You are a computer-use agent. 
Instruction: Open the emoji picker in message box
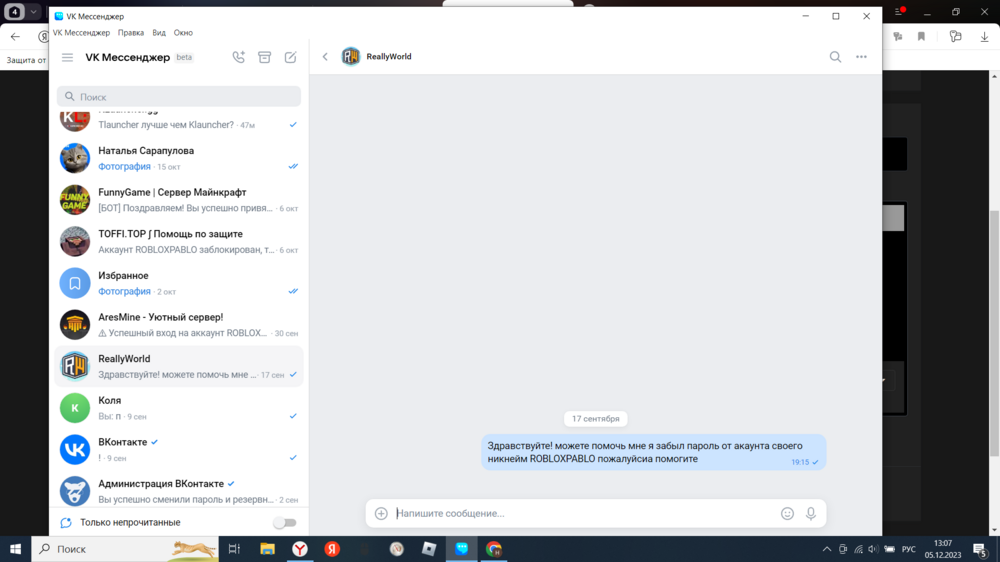click(787, 513)
